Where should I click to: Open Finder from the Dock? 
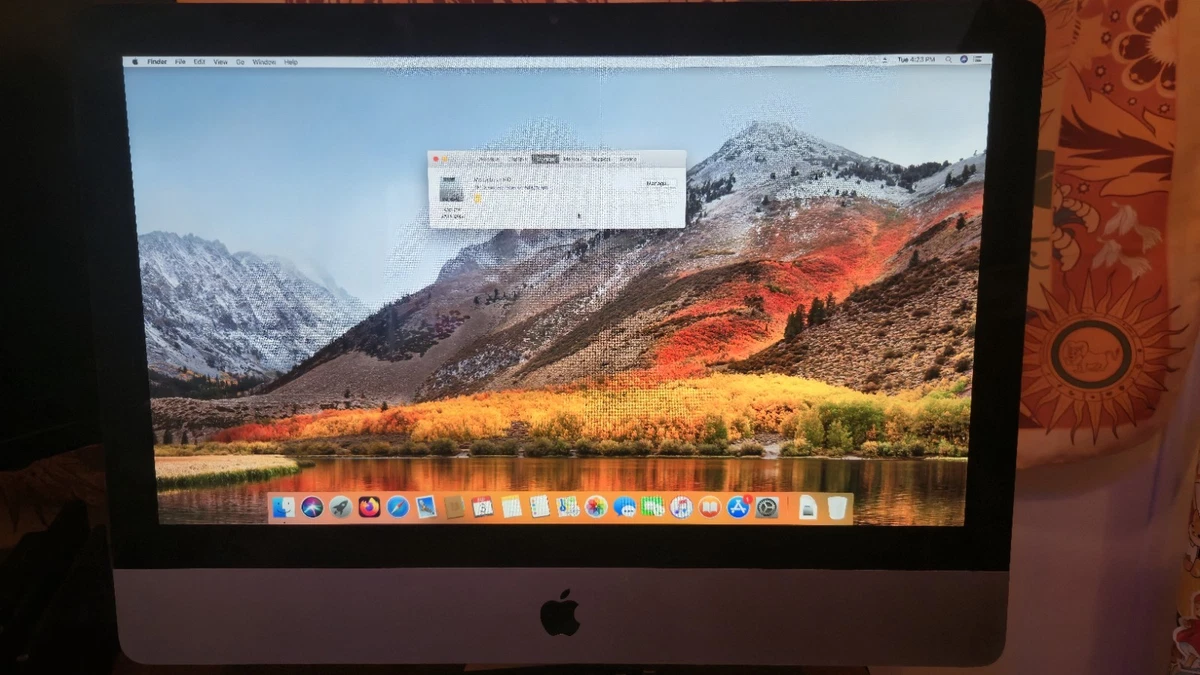pos(283,507)
